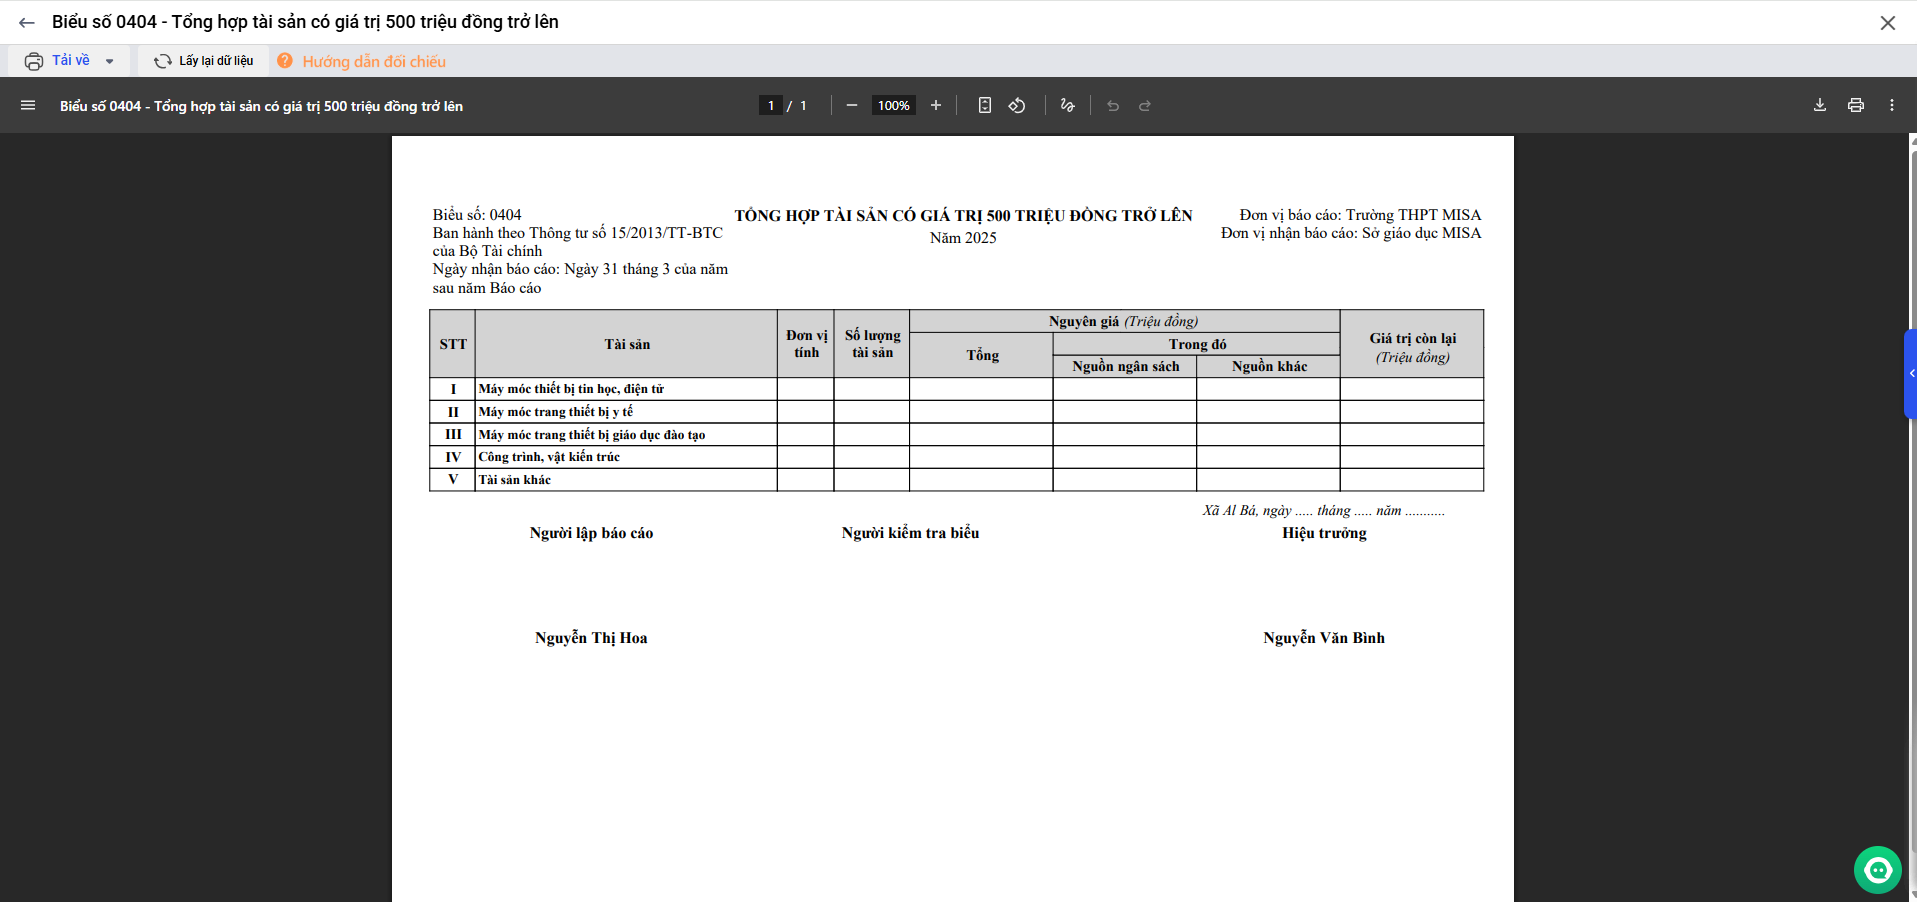Click Lấy lại dữ liệu to reload data
This screenshot has width=1917, height=902.
(204, 61)
